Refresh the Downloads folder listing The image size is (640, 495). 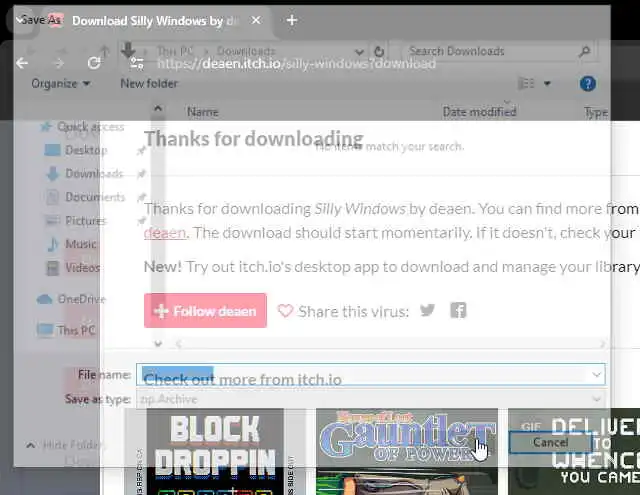(x=379, y=51)
